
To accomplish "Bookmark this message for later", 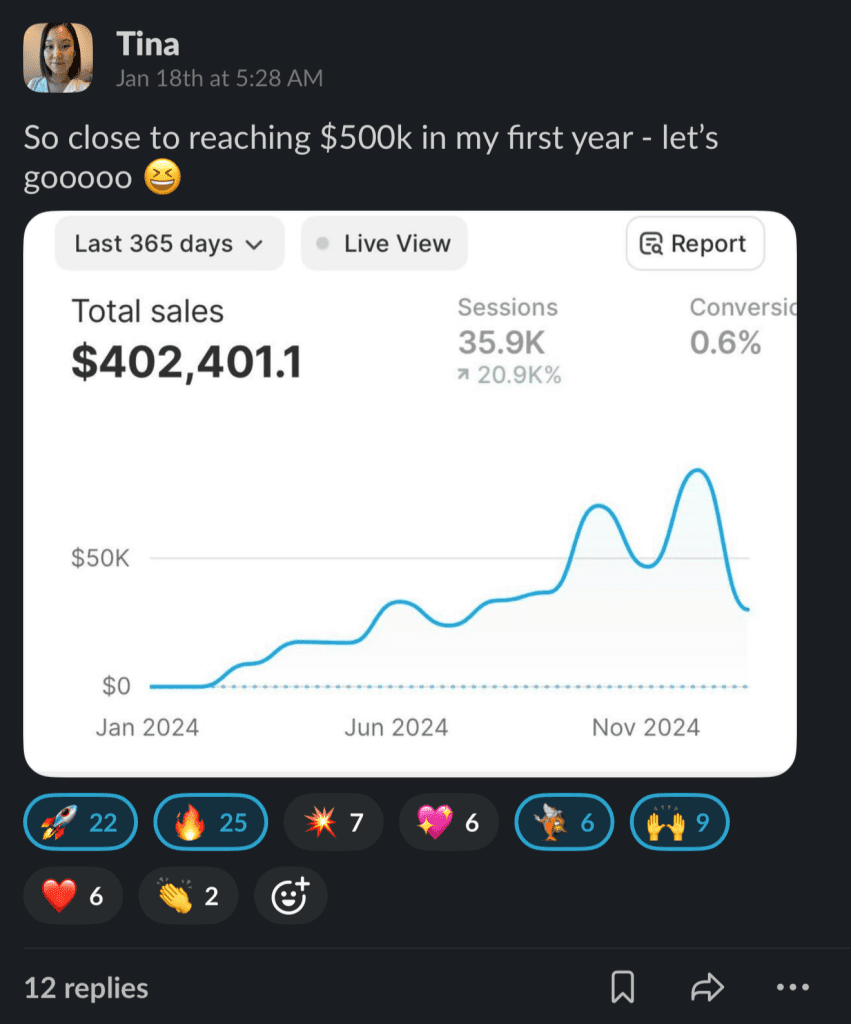I will (622, 988).
